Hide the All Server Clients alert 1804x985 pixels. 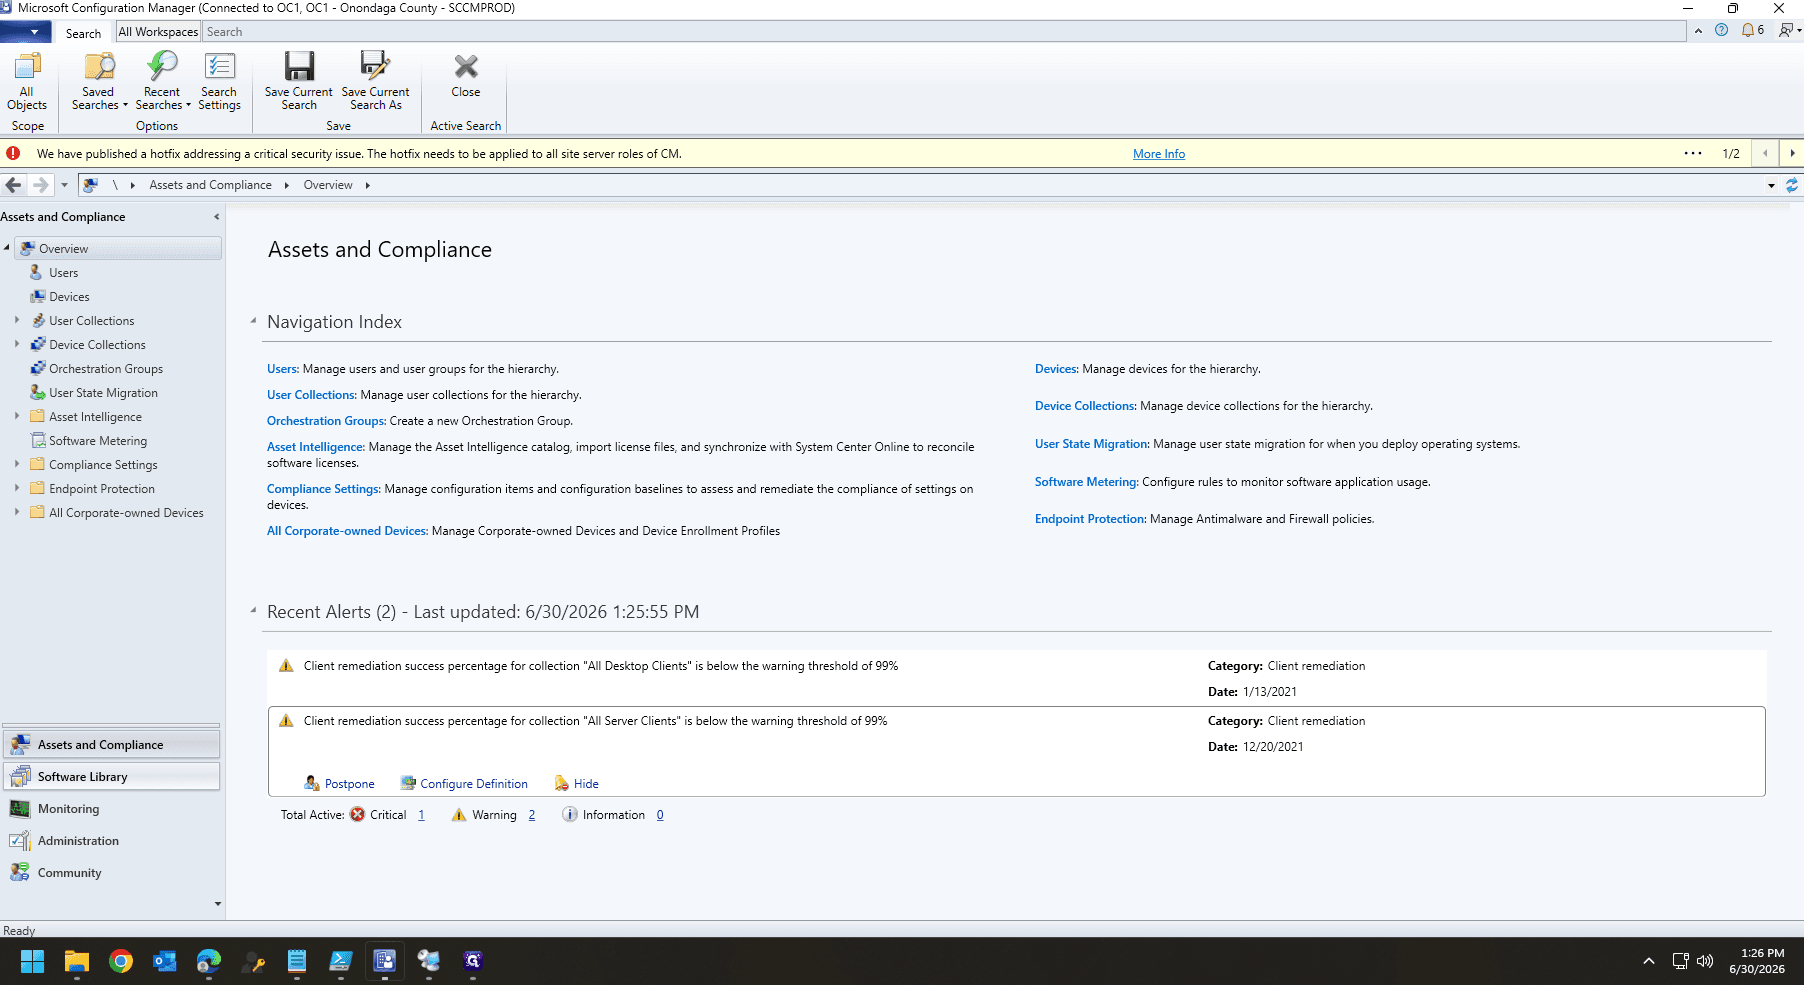(x=577, y=784)
